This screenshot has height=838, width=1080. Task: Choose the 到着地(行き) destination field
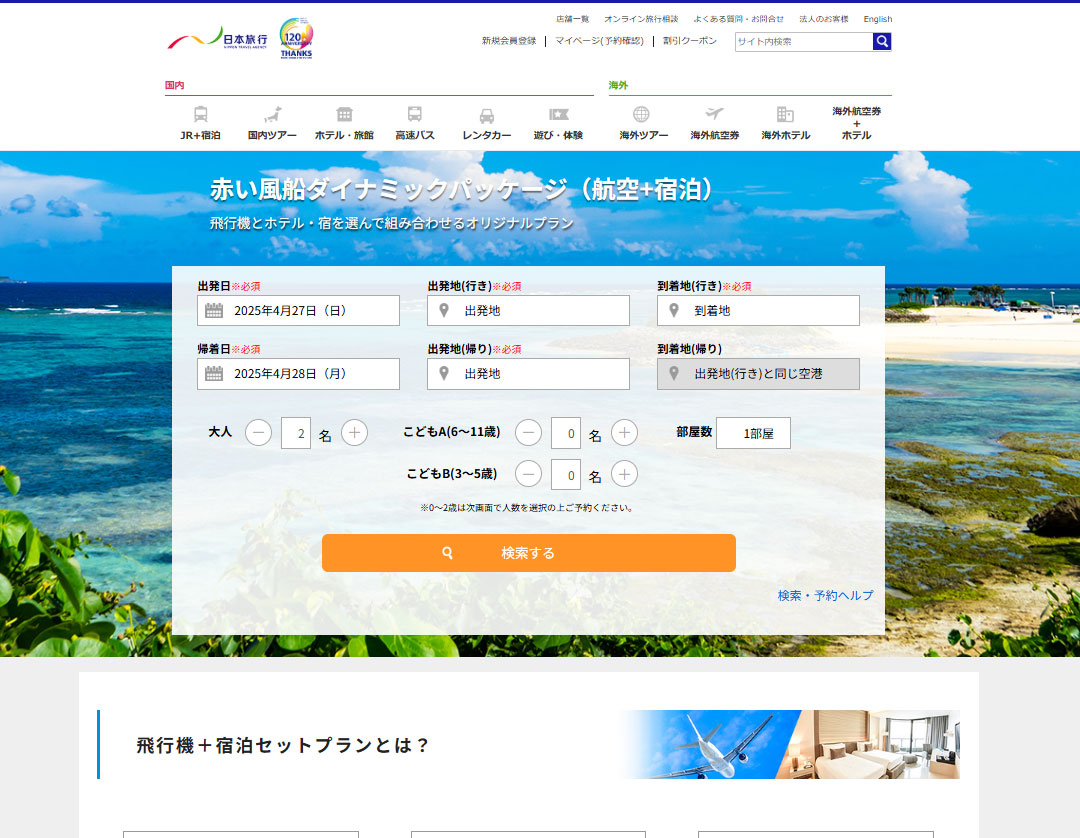coord(758,311)
